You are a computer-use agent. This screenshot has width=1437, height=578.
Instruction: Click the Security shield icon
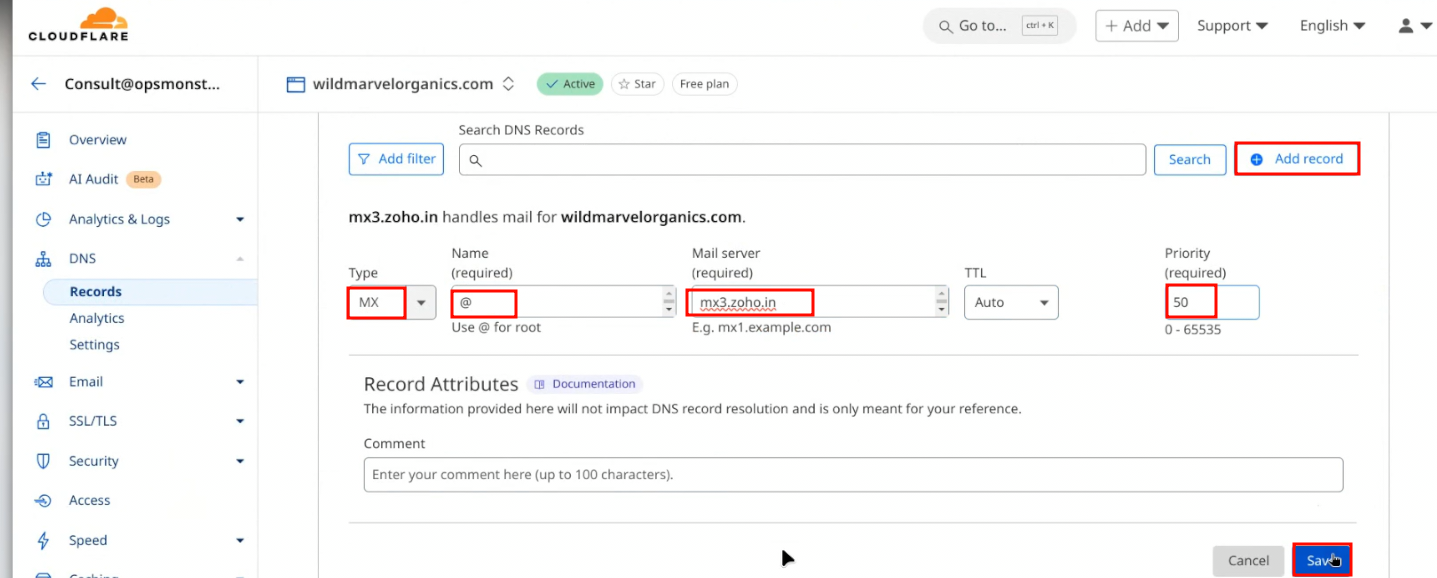(43, 461)
